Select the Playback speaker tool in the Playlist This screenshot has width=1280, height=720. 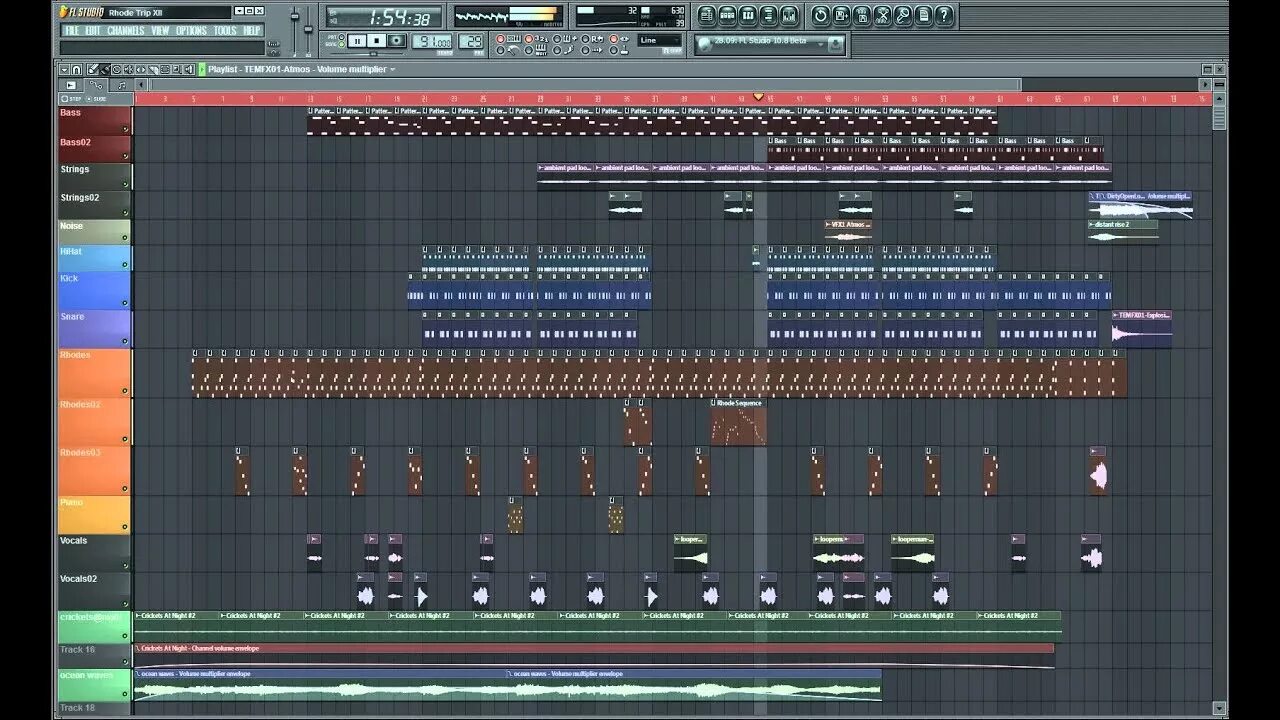pos(188,69)
